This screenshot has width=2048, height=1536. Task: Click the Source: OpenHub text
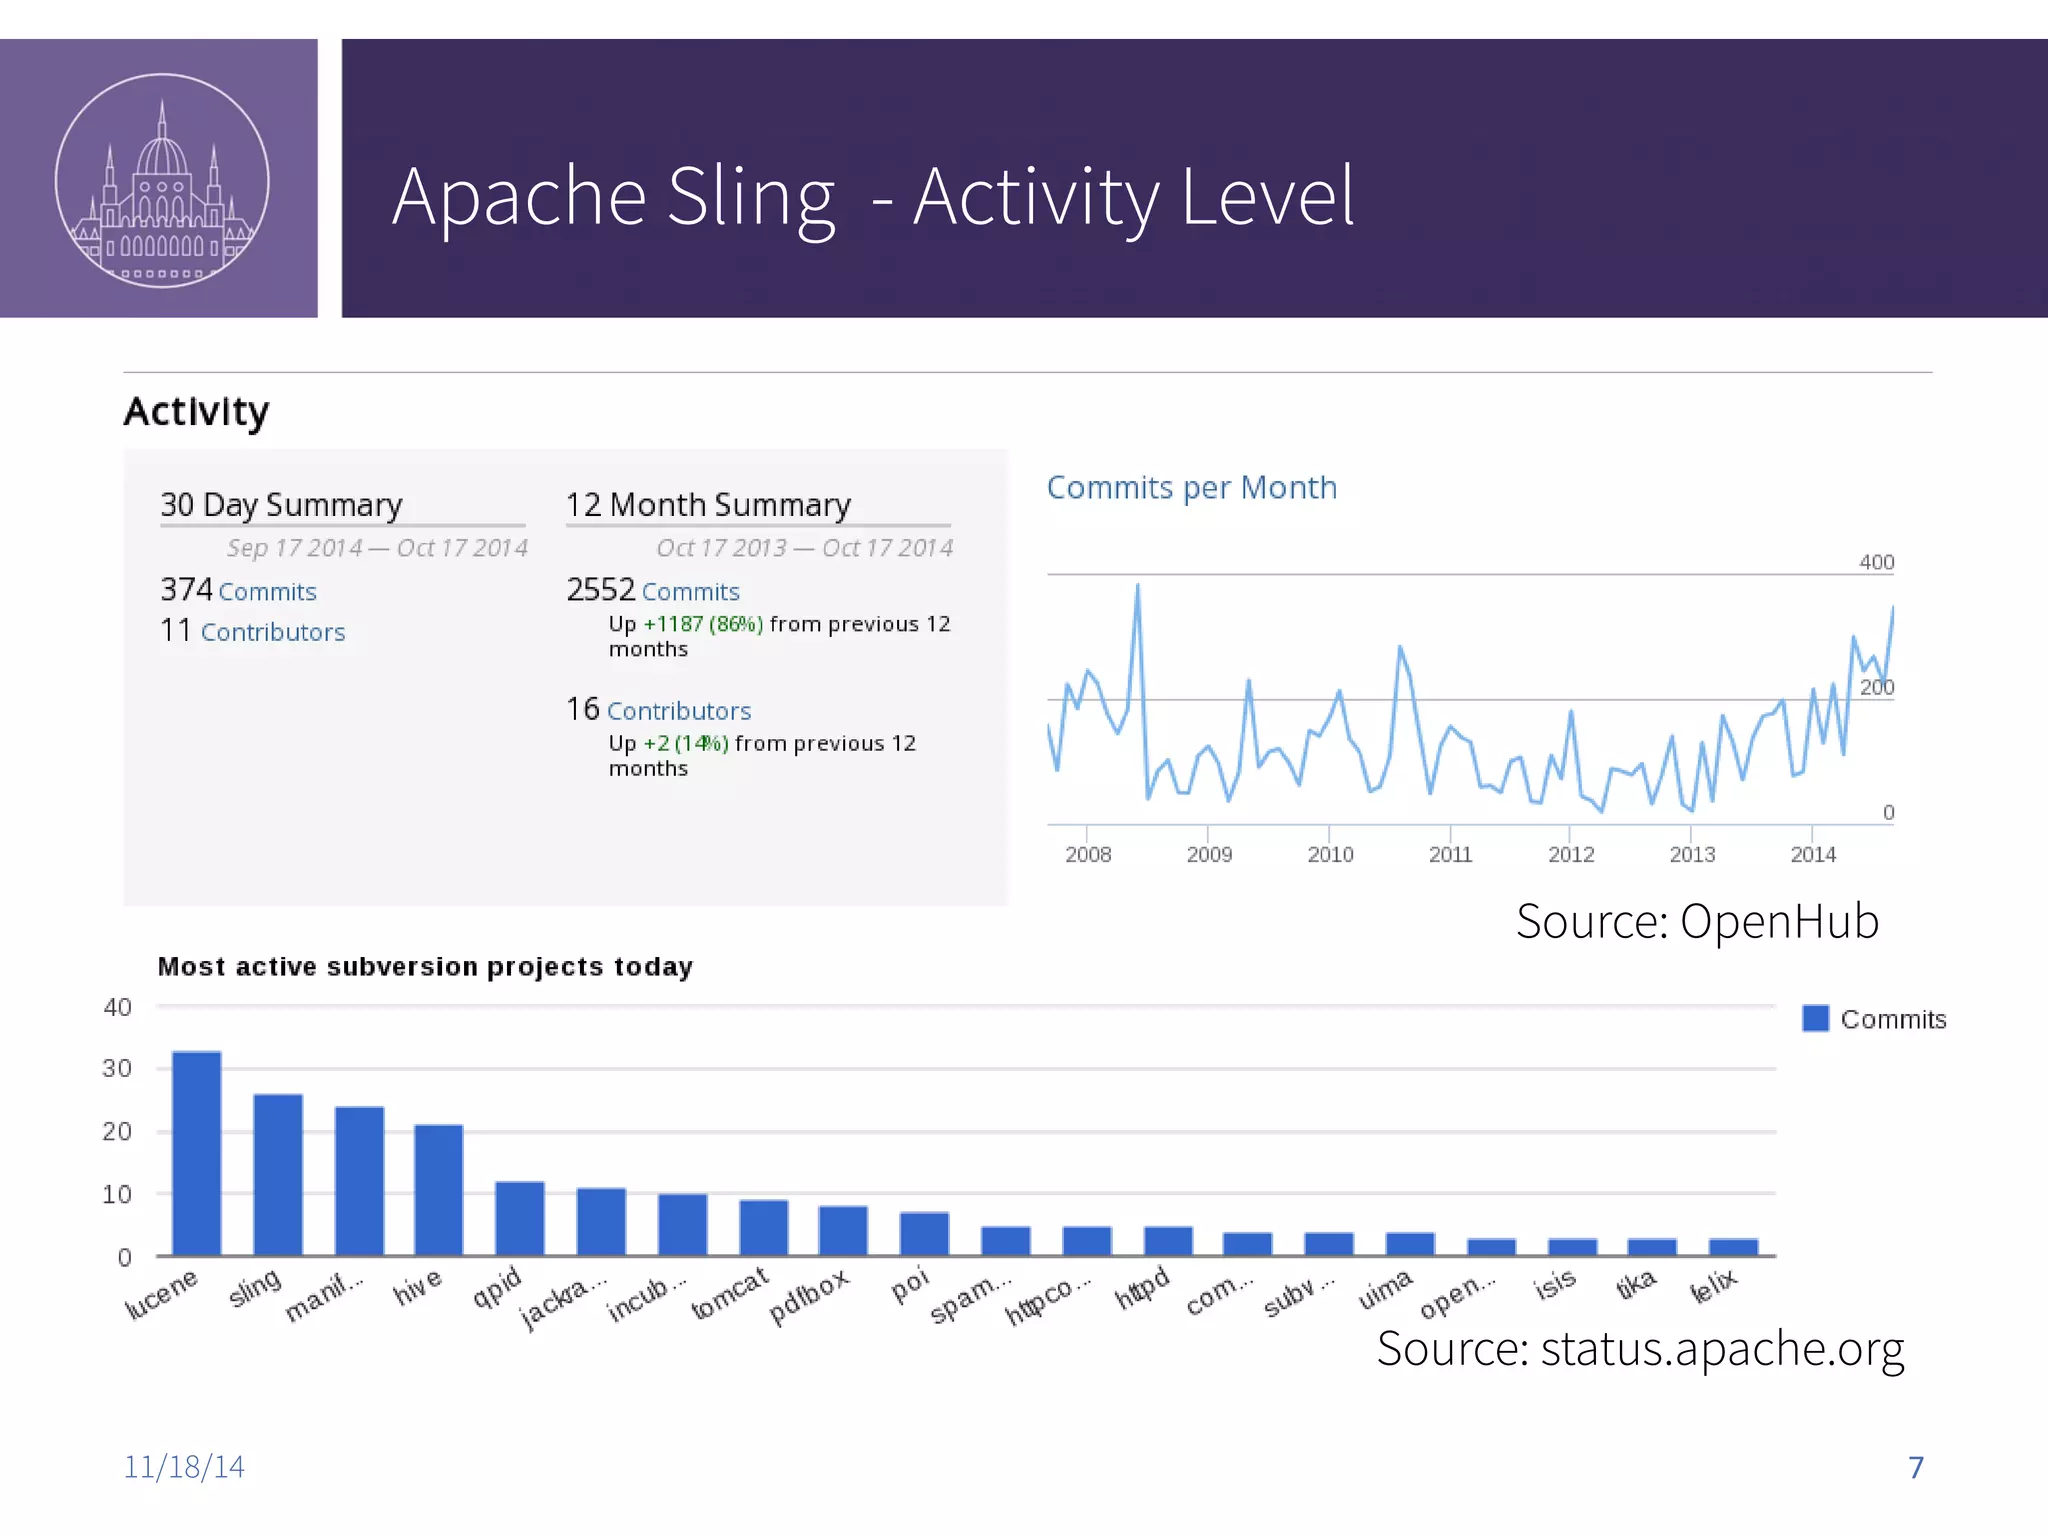1697,921
